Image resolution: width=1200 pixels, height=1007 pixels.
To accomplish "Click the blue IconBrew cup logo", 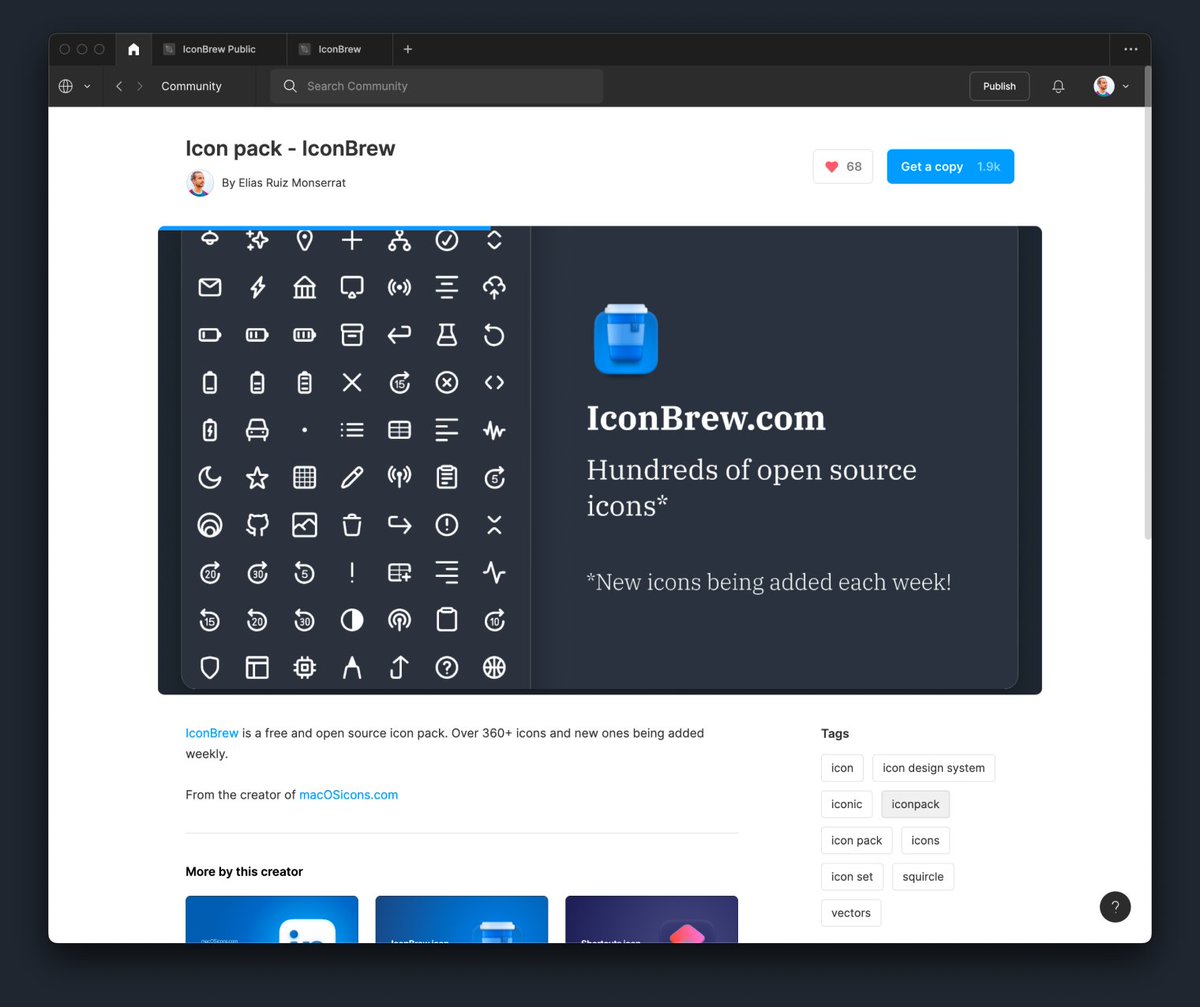I will 626,338.
